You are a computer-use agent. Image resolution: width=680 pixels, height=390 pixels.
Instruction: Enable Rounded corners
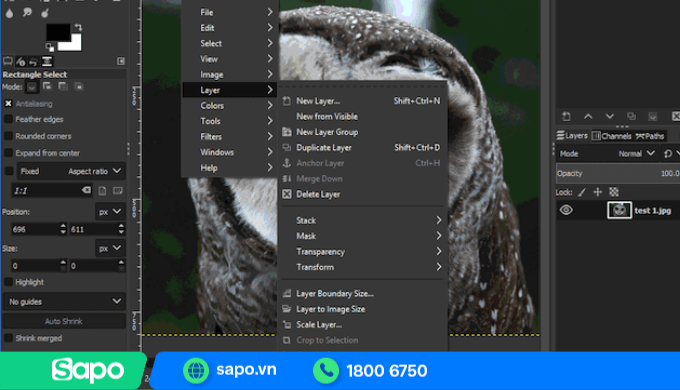point(8,136)
